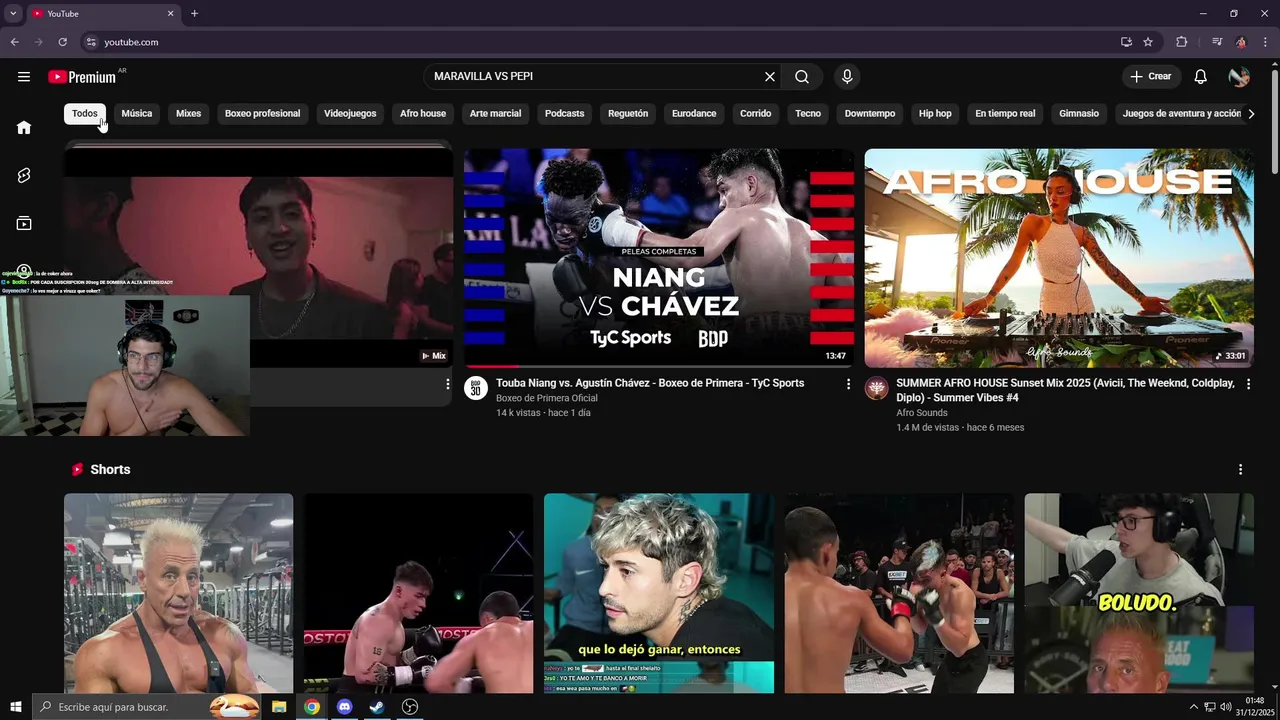
Task: Open options menu for Niang vs. Chávez video
Action: [x=848, y=384]
